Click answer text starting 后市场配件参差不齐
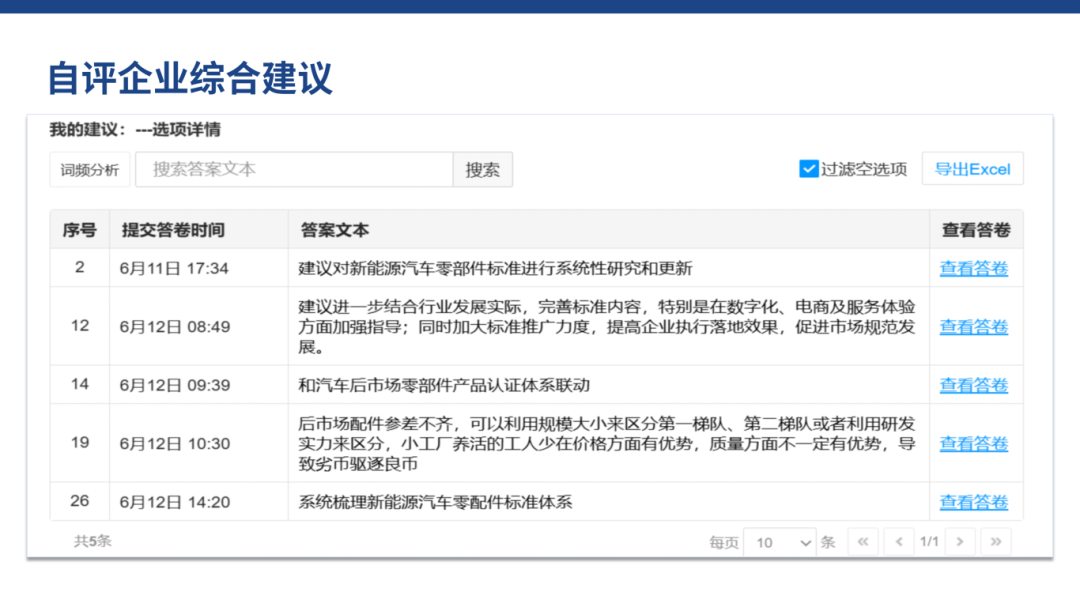The image size is (1080, 607). point(606,444)
